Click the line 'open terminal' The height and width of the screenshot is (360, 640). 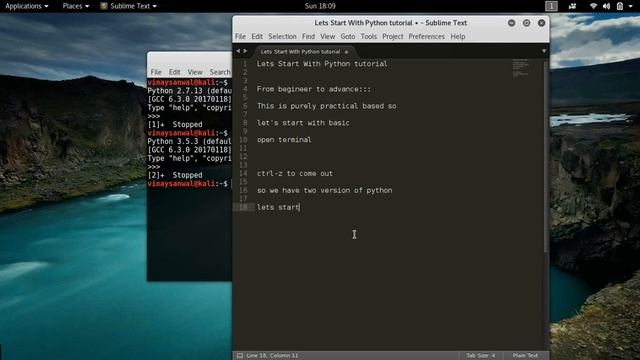click(284, 140)
